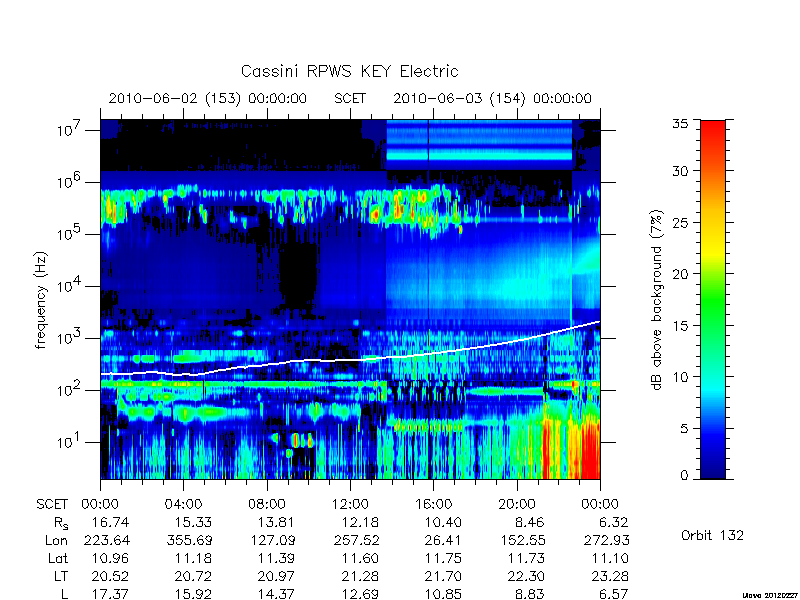
Task: Click the 'Orbit 132' label
Action: (x=712, y=536)
